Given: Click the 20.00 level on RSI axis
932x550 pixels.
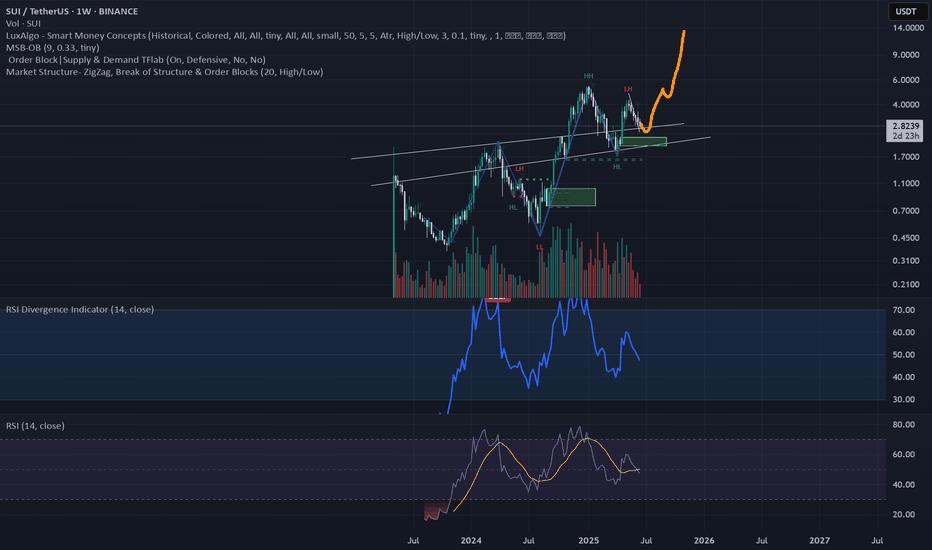Looking at the screenshot, I should (903, 515).
